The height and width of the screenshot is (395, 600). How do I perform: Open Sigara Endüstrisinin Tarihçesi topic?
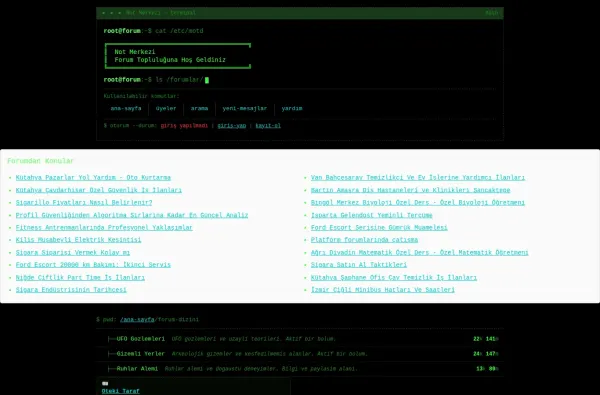71,290
